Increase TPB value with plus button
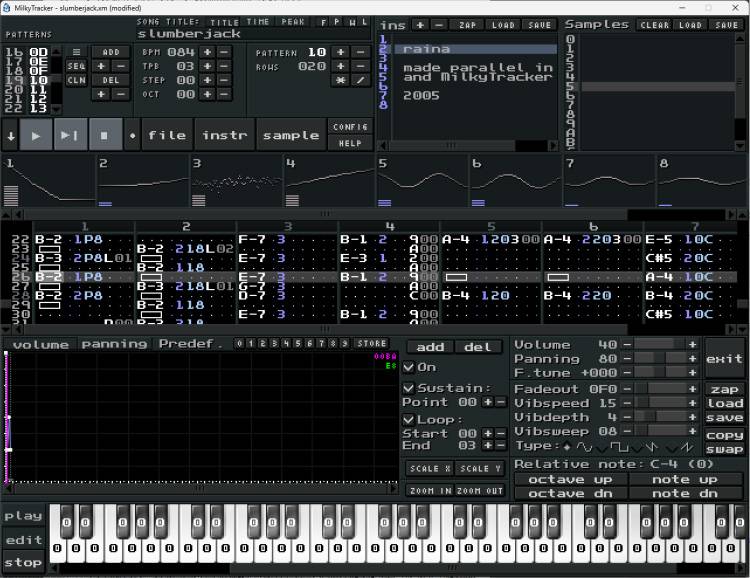 pos(208,66)
